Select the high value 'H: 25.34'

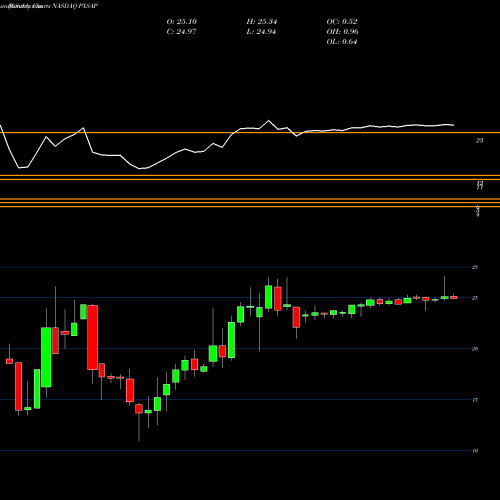point(262,22)
